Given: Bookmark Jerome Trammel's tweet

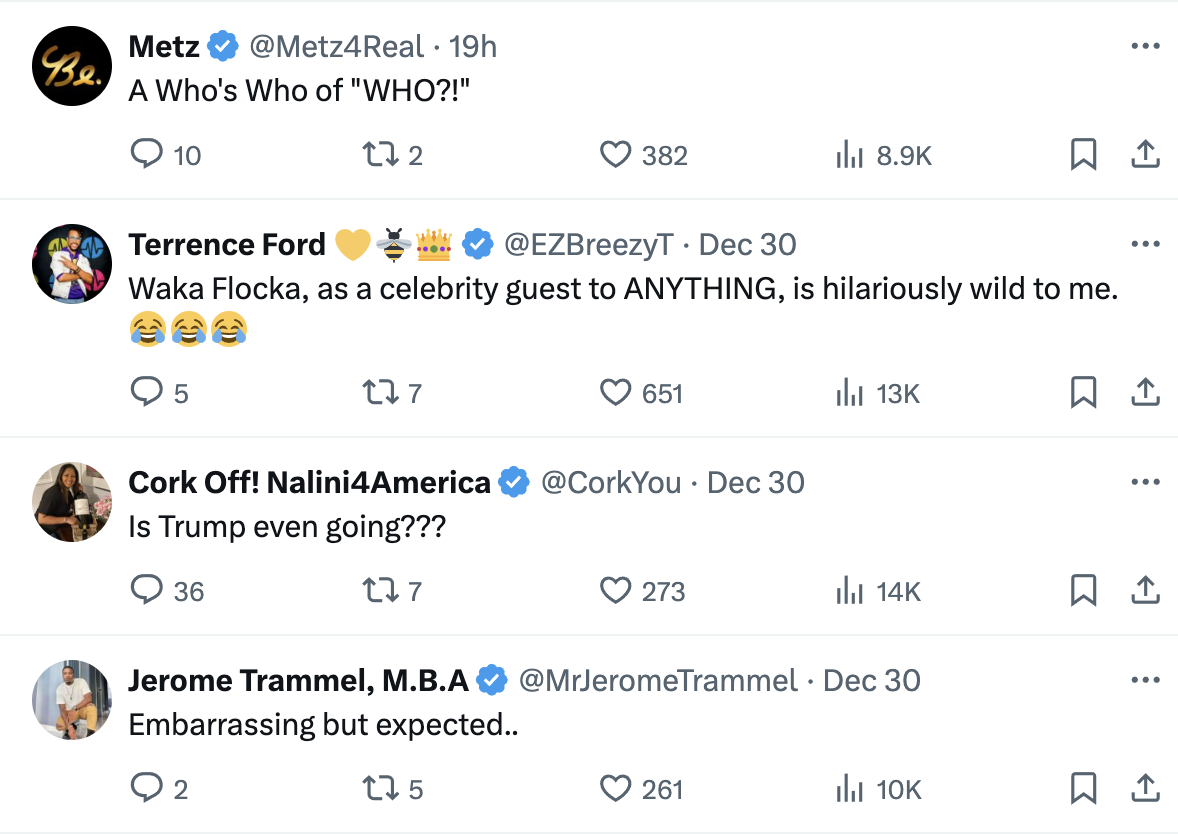Looking at the screenshot, I should pos(1083,788).
